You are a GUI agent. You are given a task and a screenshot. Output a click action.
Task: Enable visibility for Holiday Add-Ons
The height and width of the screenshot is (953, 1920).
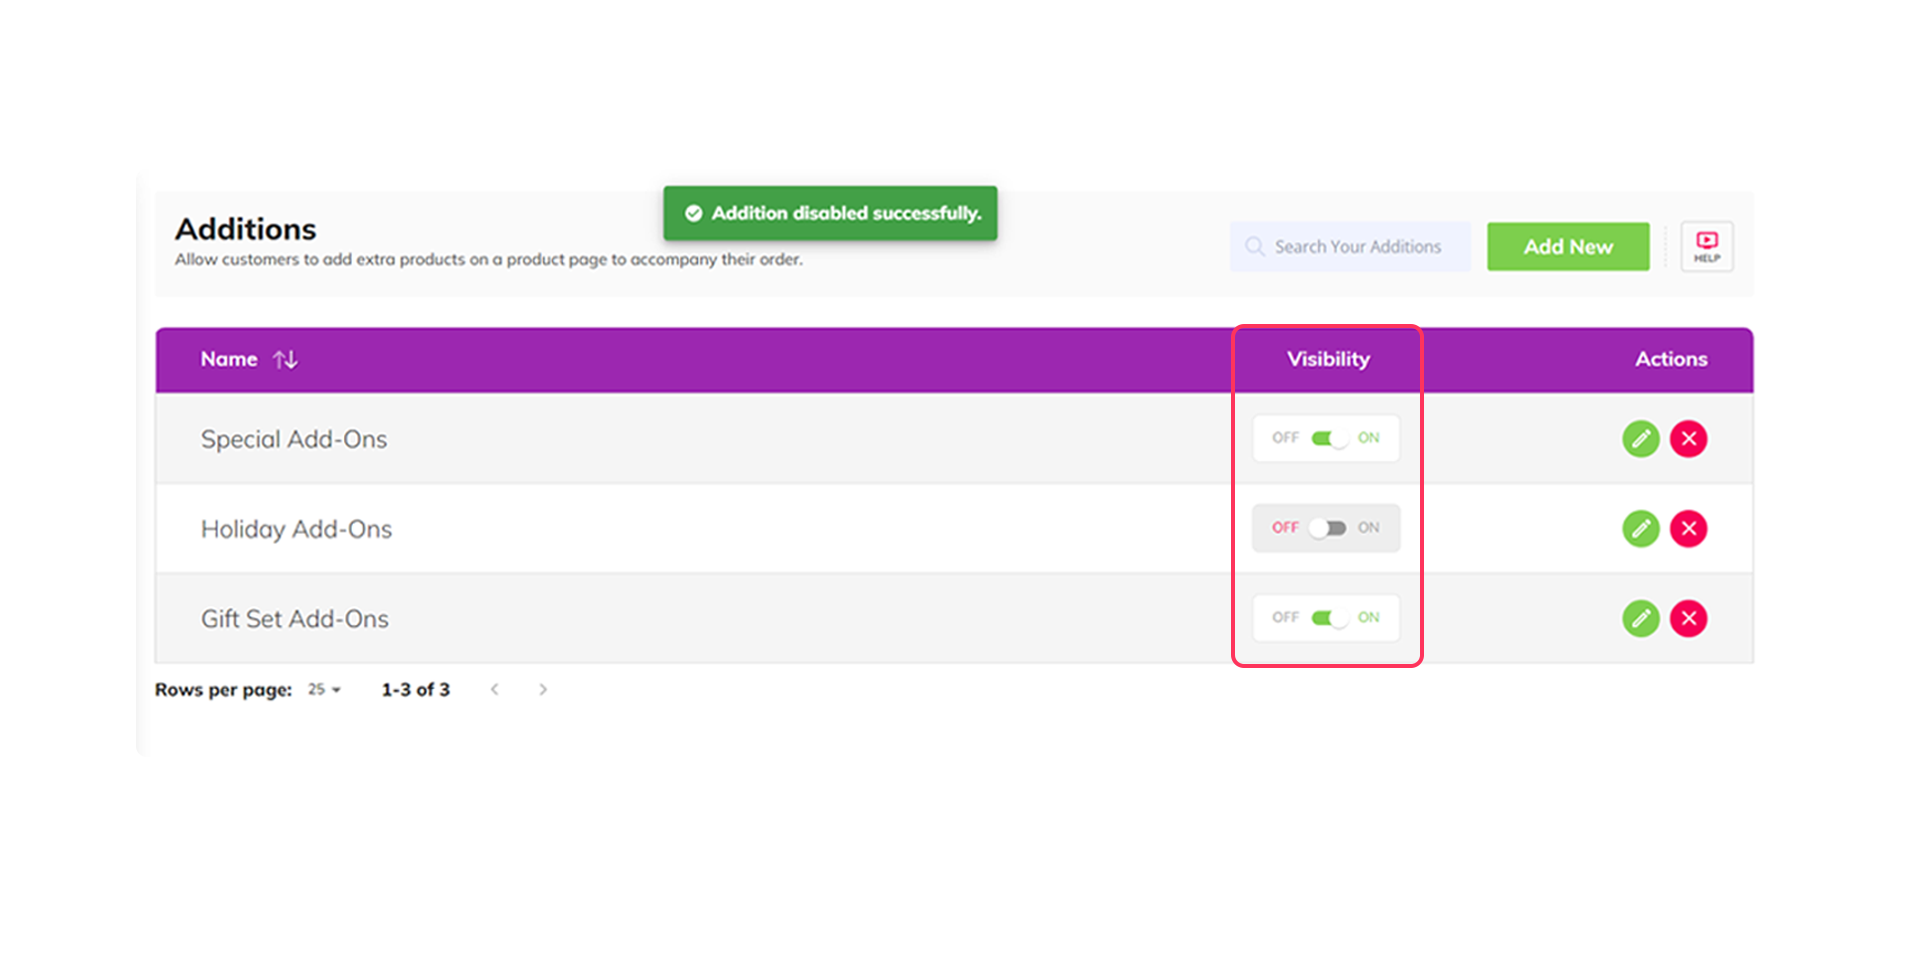tap(1326, 528)
